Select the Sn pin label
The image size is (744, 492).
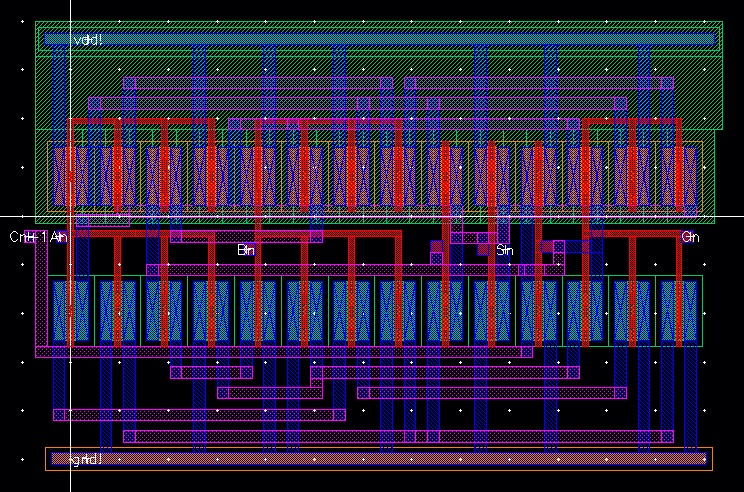504,250
